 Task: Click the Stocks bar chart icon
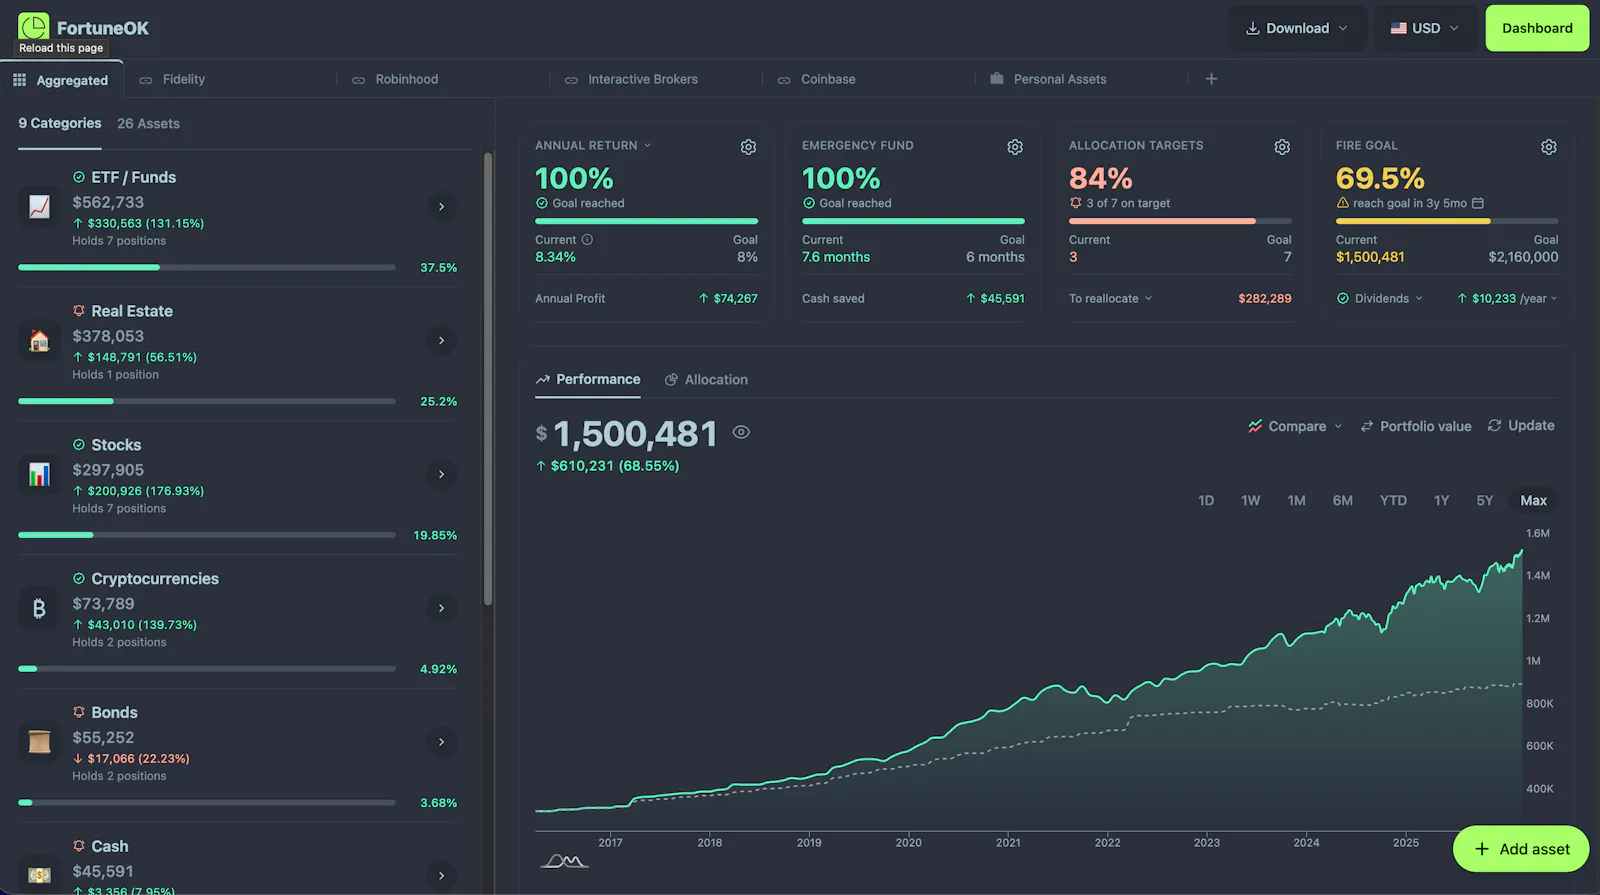(39, 475)
